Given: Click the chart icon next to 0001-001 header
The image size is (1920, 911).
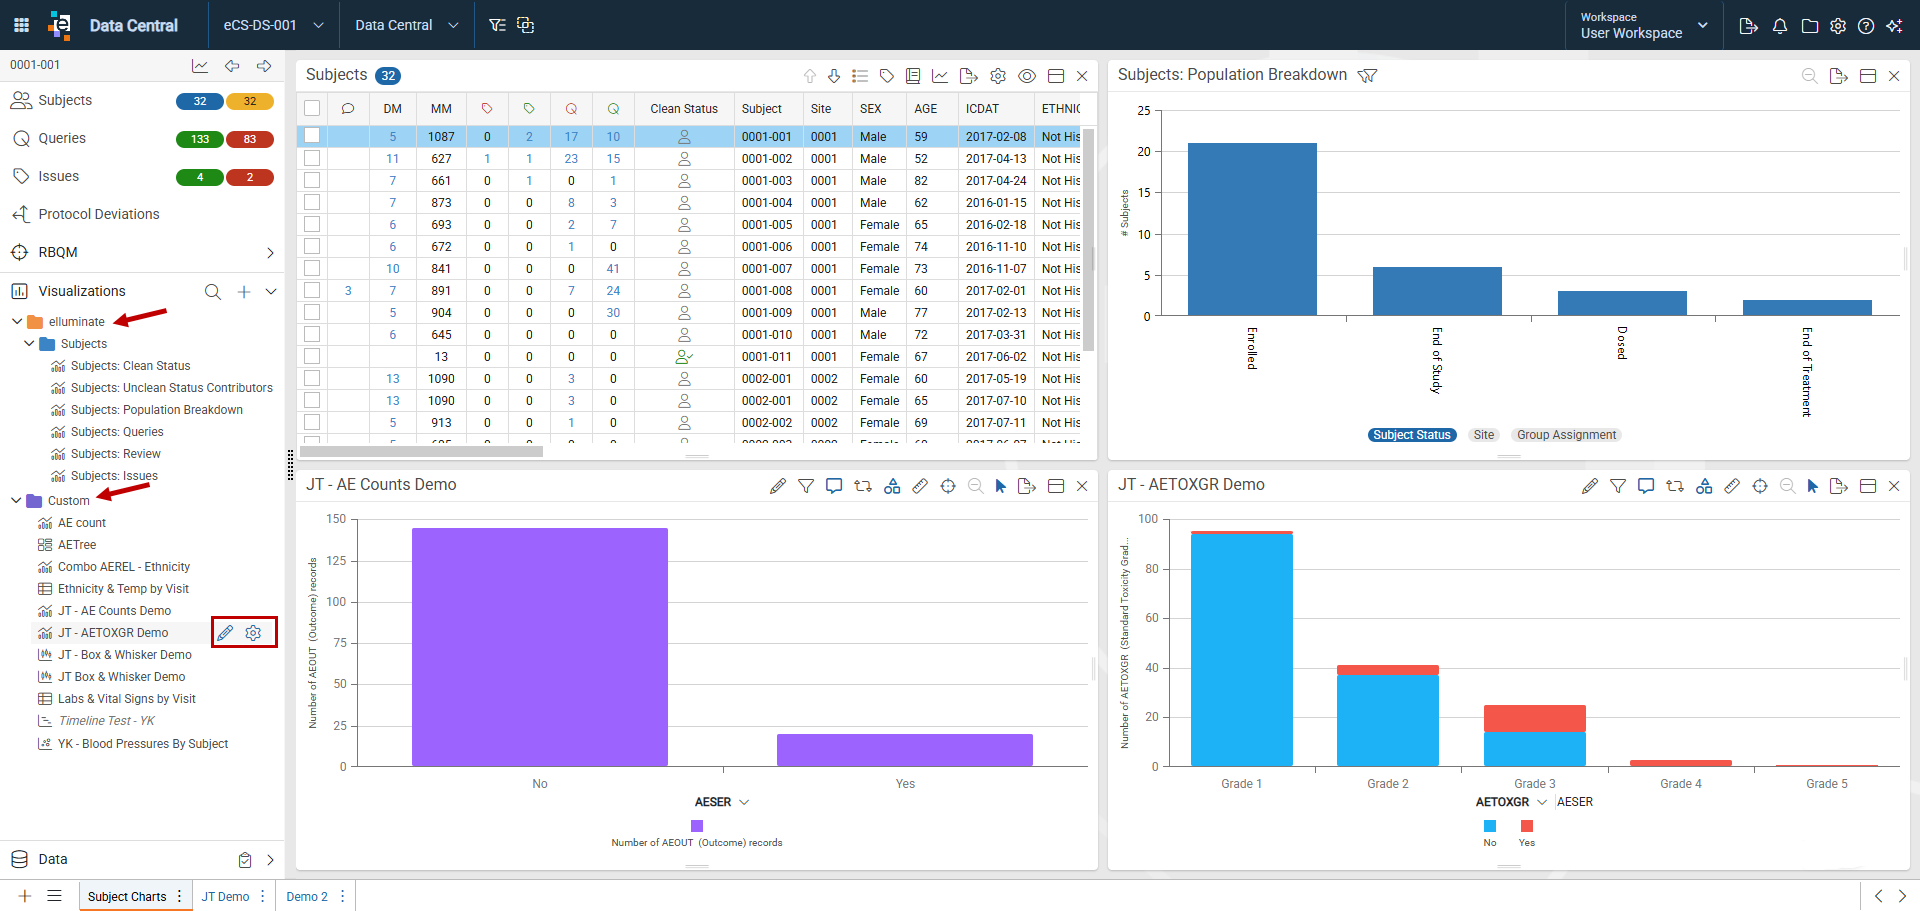Looking at the screenshot, I should [x=200, y=66].
